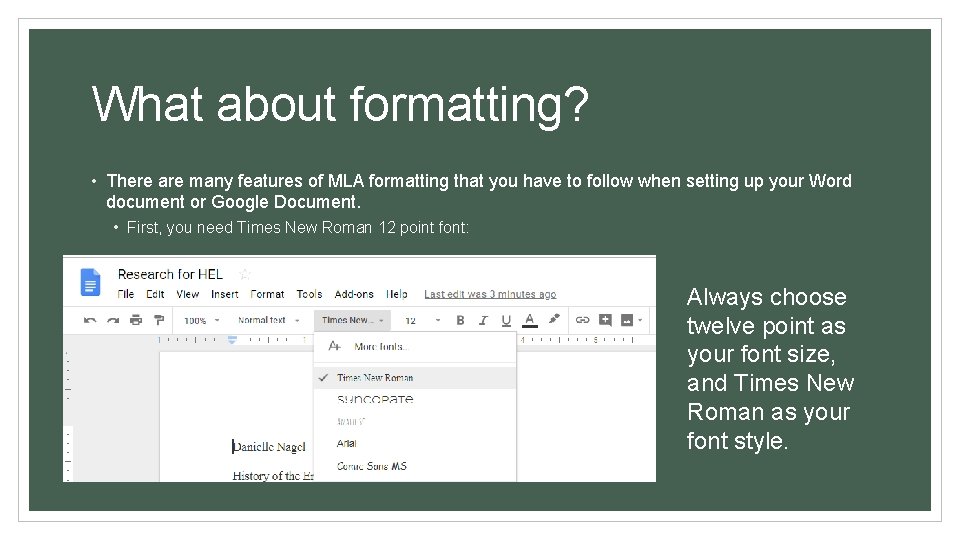Screen dimensions: 960x540
Task: Toggle Bold formatting
Action: [x=460, y=320]
